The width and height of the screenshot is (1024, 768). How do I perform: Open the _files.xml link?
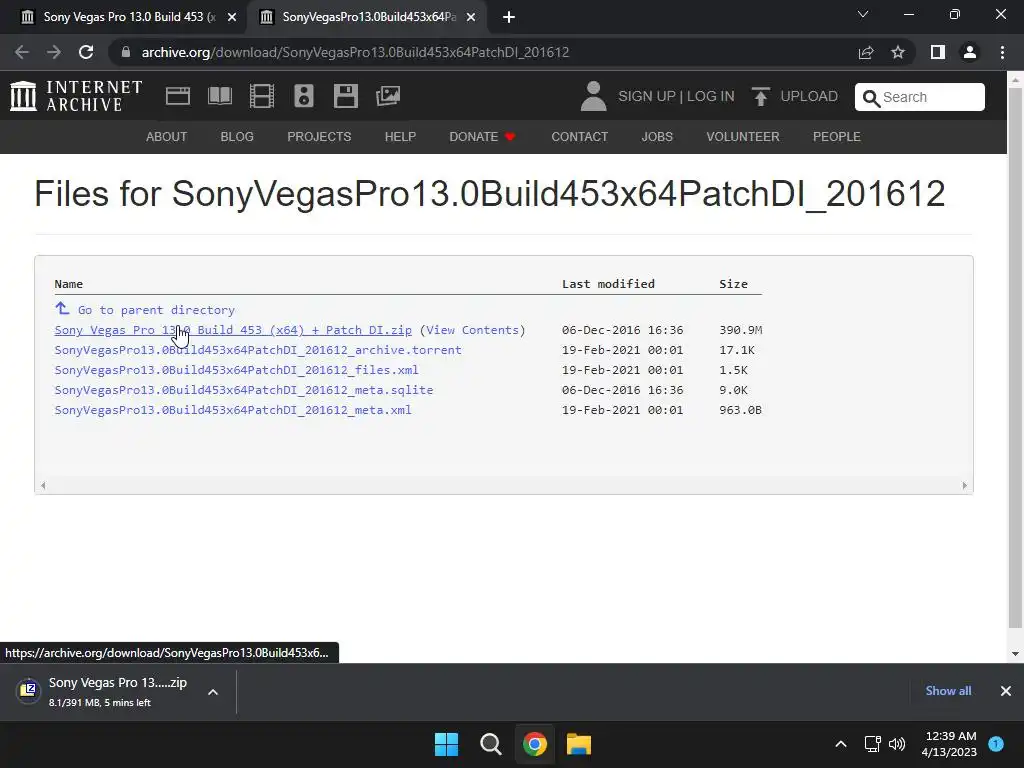(x=236, y=370)
